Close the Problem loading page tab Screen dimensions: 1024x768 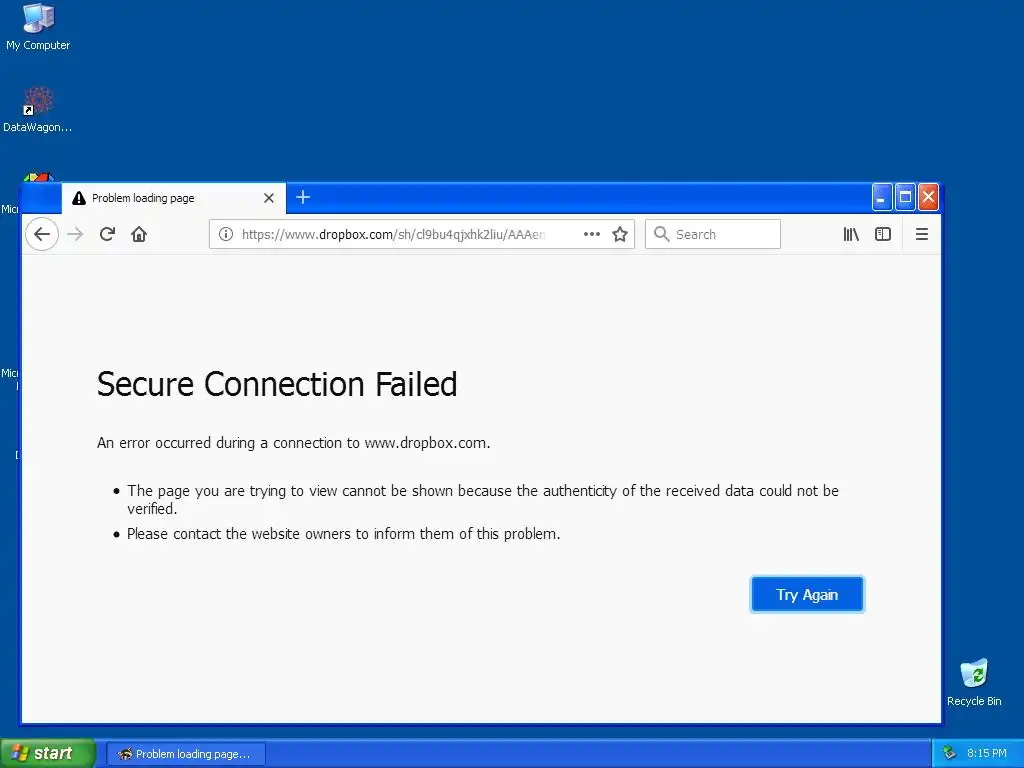tap(268, 198)
